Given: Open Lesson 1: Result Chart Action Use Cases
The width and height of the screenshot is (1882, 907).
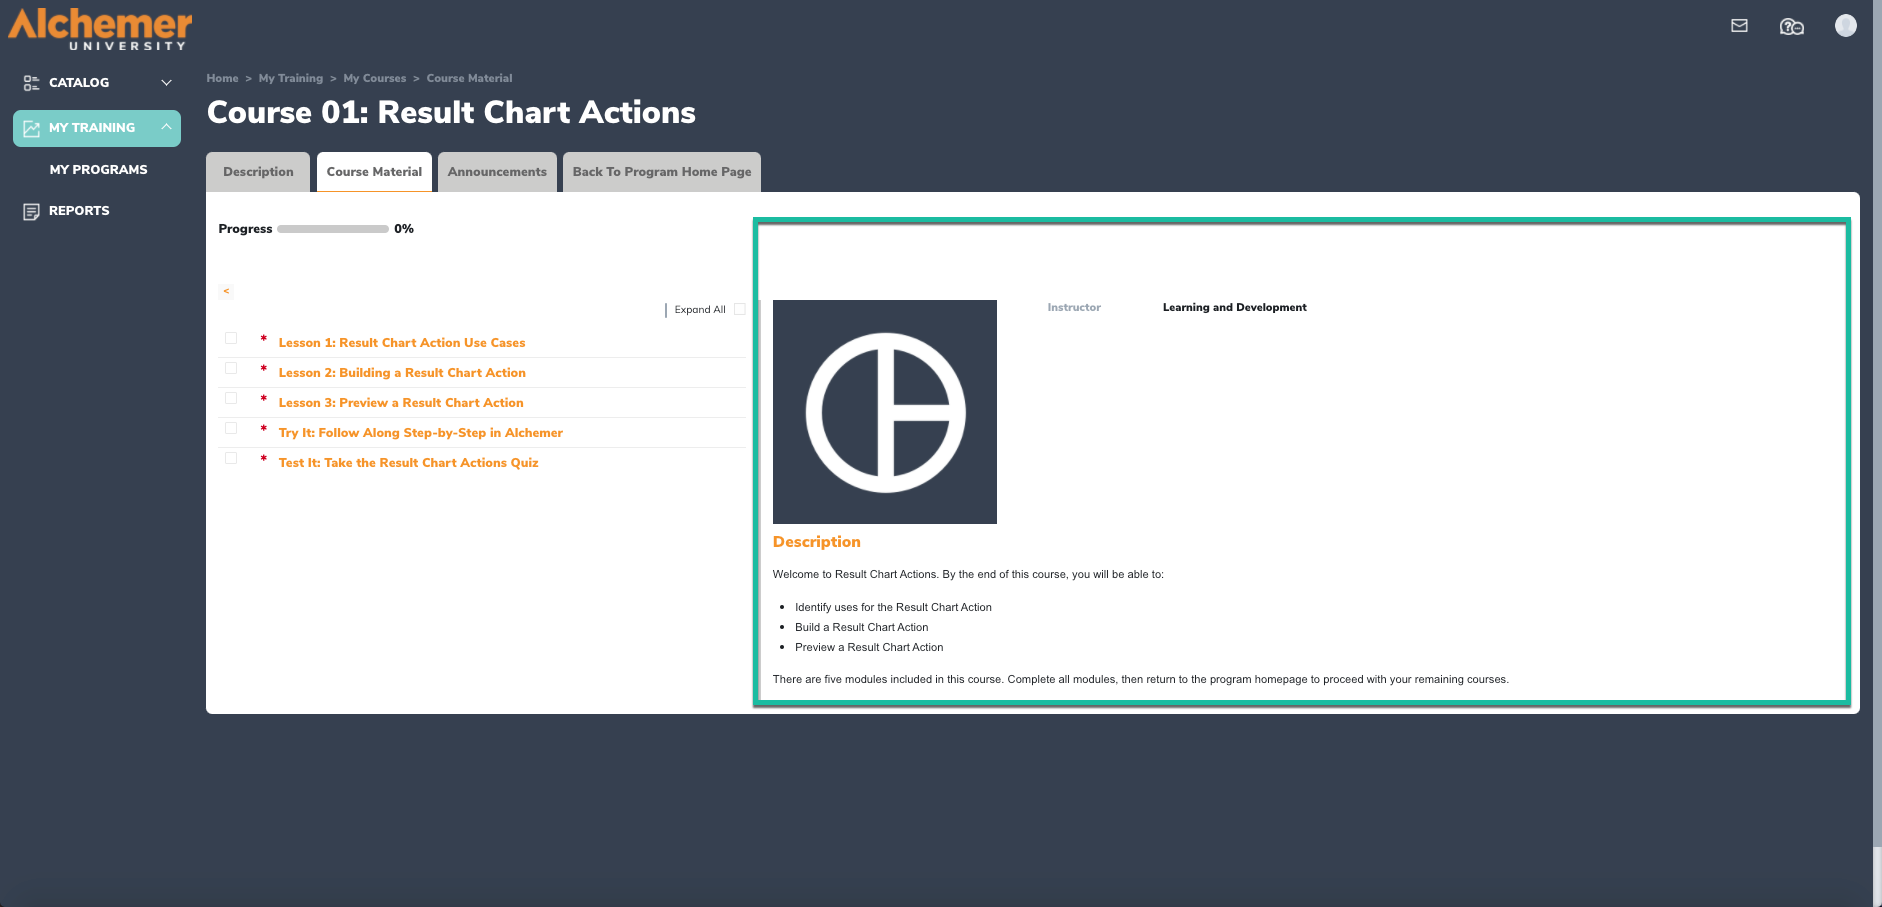Looking at the screenshot, I should point(402,343).
